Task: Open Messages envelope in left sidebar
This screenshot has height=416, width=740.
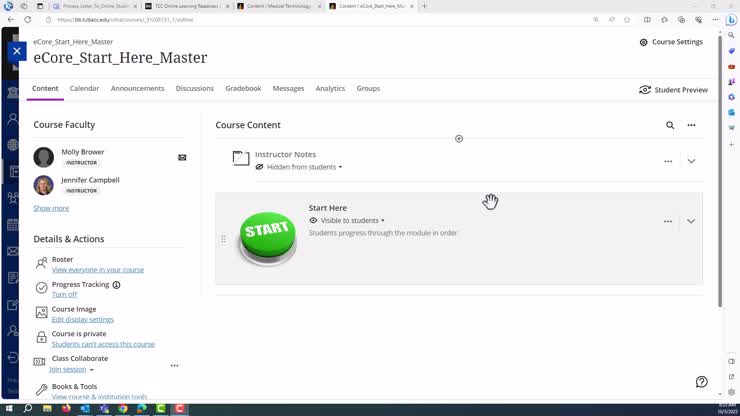Action: pyautogui.click(x=13, y=251)
